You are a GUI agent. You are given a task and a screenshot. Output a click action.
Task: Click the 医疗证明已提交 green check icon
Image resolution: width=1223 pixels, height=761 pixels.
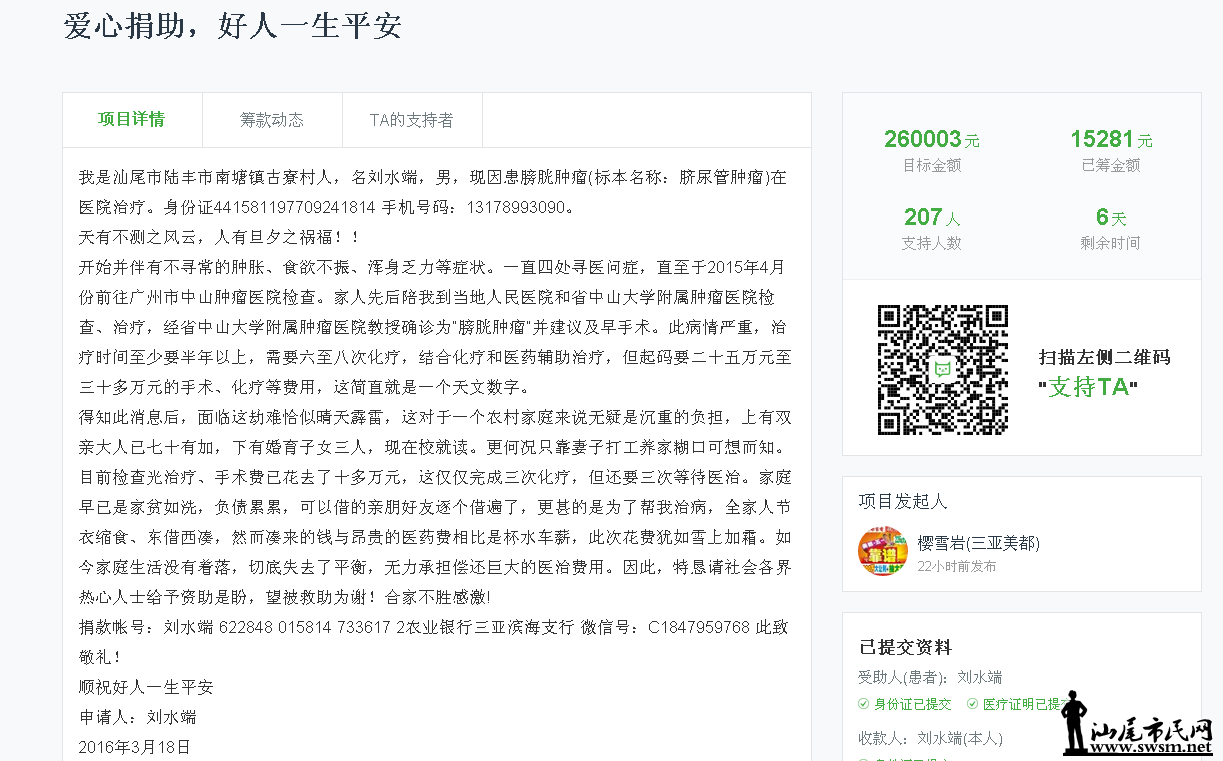pyautogui.click(x=972, y=704)
